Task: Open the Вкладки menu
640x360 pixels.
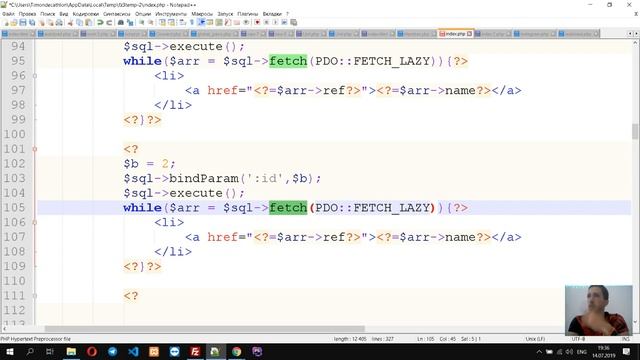Action: point(272,14)
